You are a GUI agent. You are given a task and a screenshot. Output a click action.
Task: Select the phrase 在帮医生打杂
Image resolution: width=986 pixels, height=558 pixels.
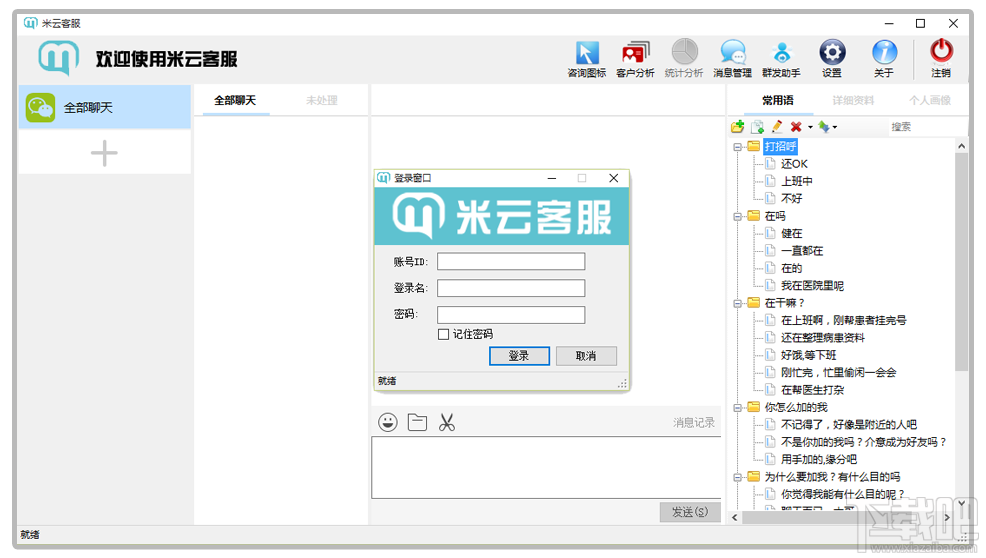(x=812, y=390)
